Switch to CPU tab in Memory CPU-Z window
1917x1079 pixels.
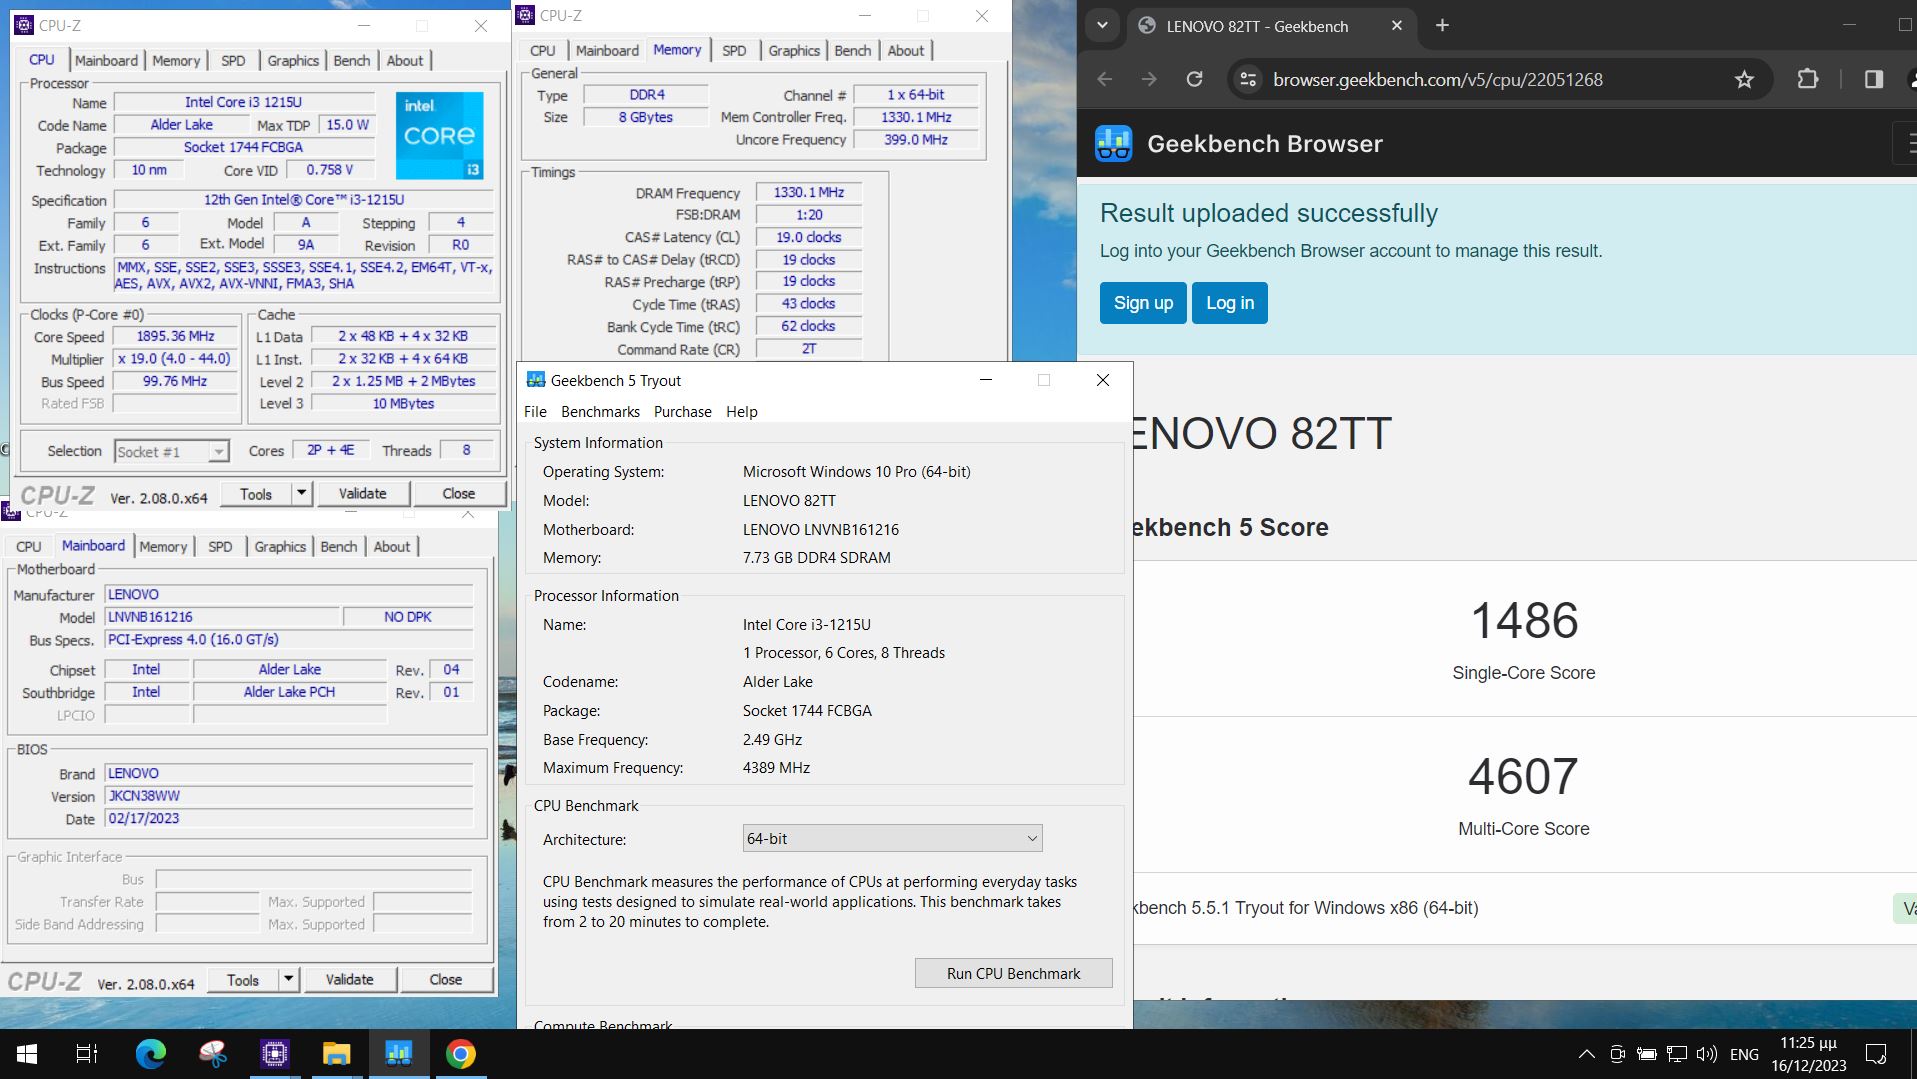543,51
